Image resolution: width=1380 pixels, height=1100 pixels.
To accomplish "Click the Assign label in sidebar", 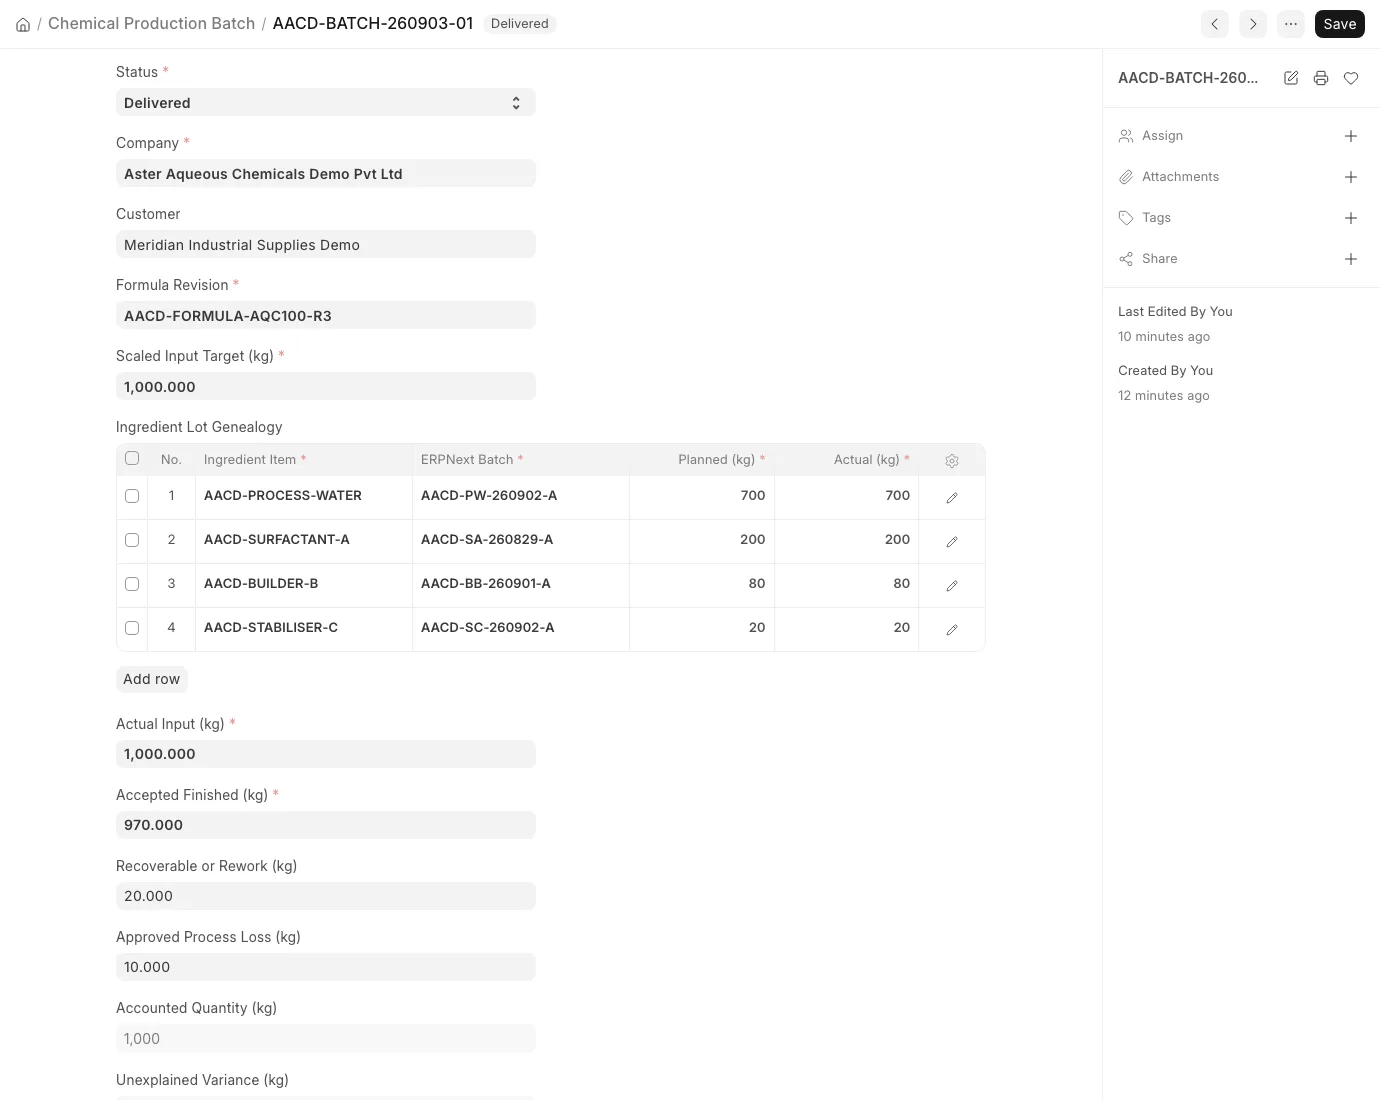I will (1162, 136).
